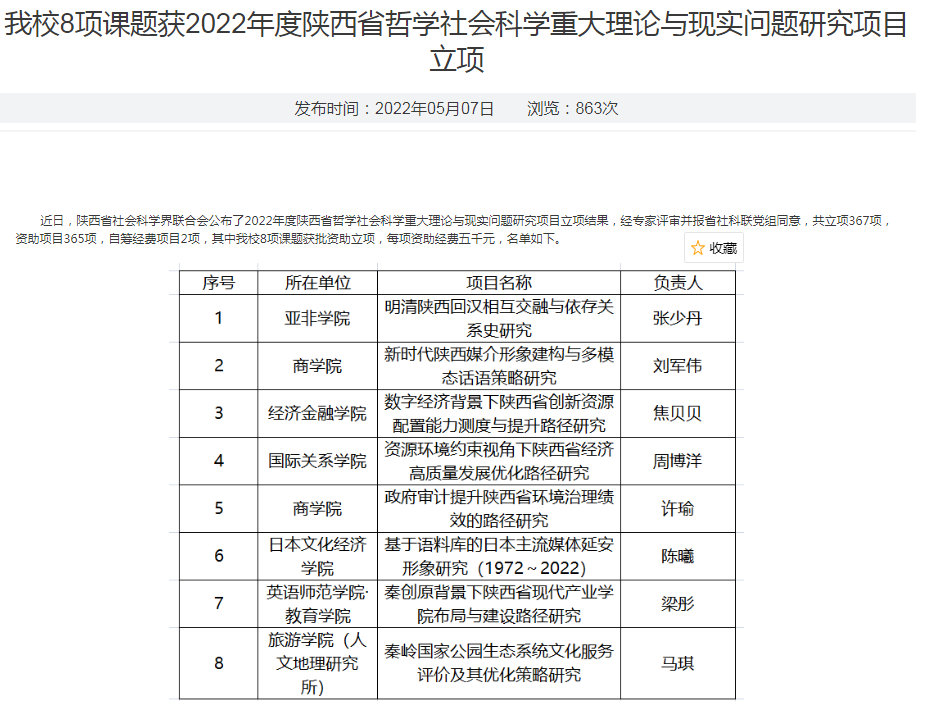Click the 负责人 column header

pyautogui.click(x=677, y=283)
